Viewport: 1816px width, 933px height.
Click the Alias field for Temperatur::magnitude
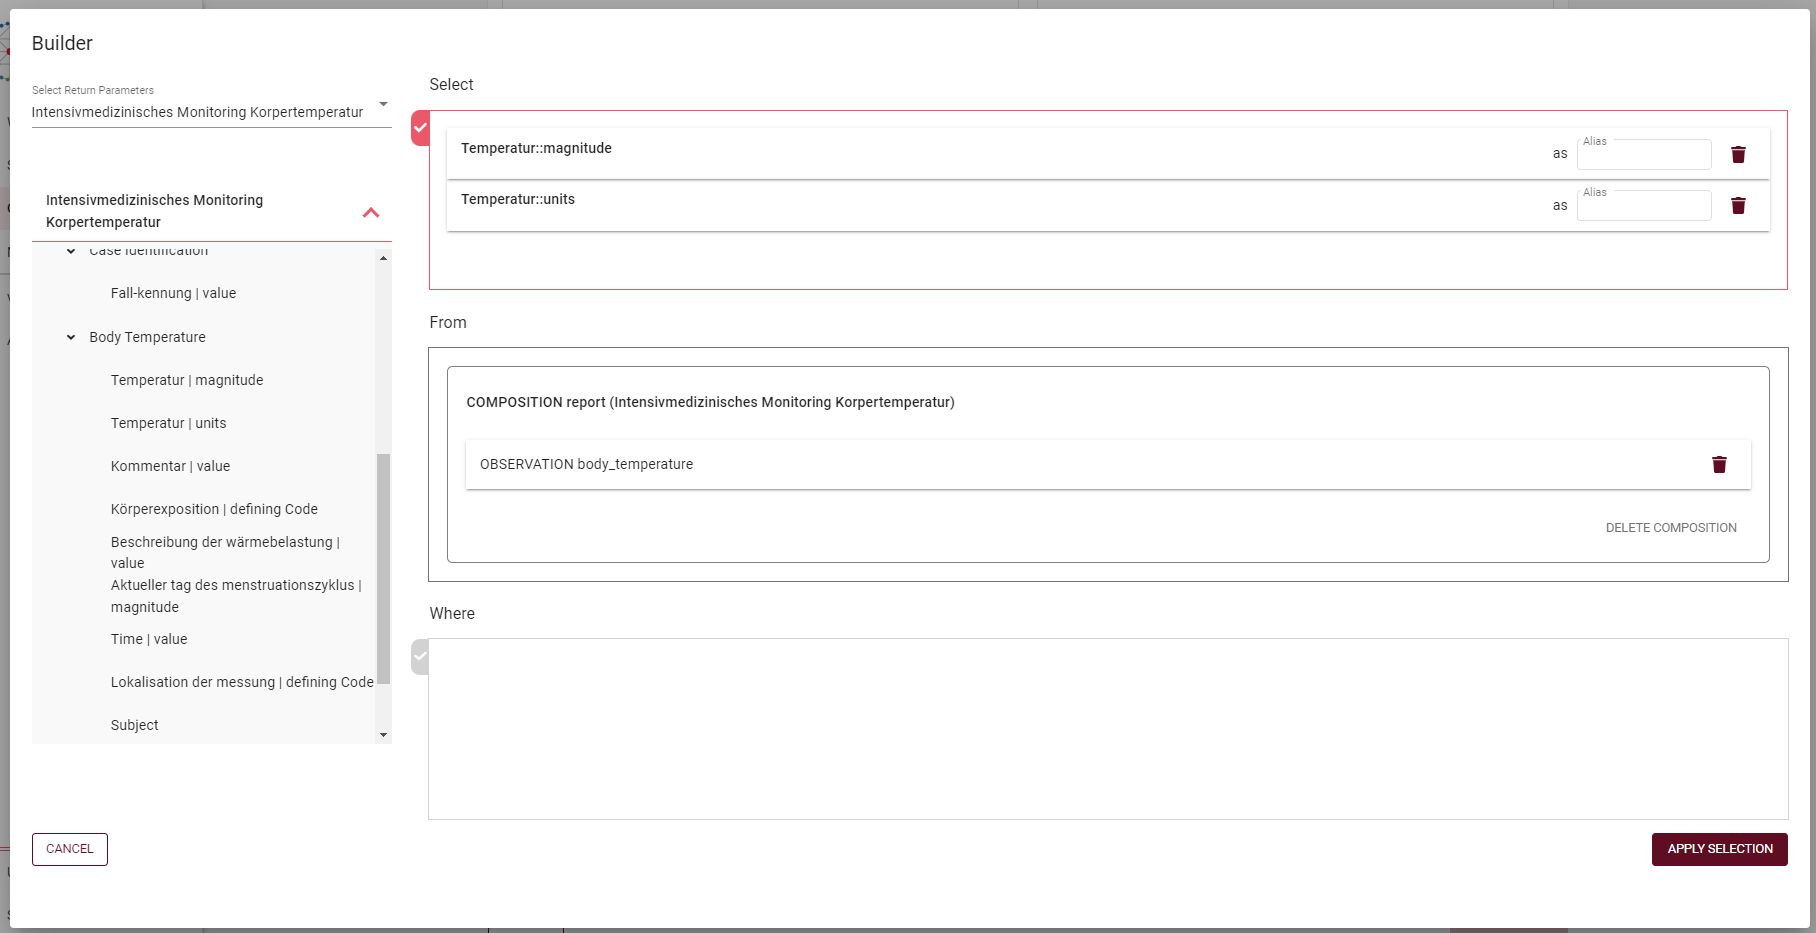tap(1644, 154)
